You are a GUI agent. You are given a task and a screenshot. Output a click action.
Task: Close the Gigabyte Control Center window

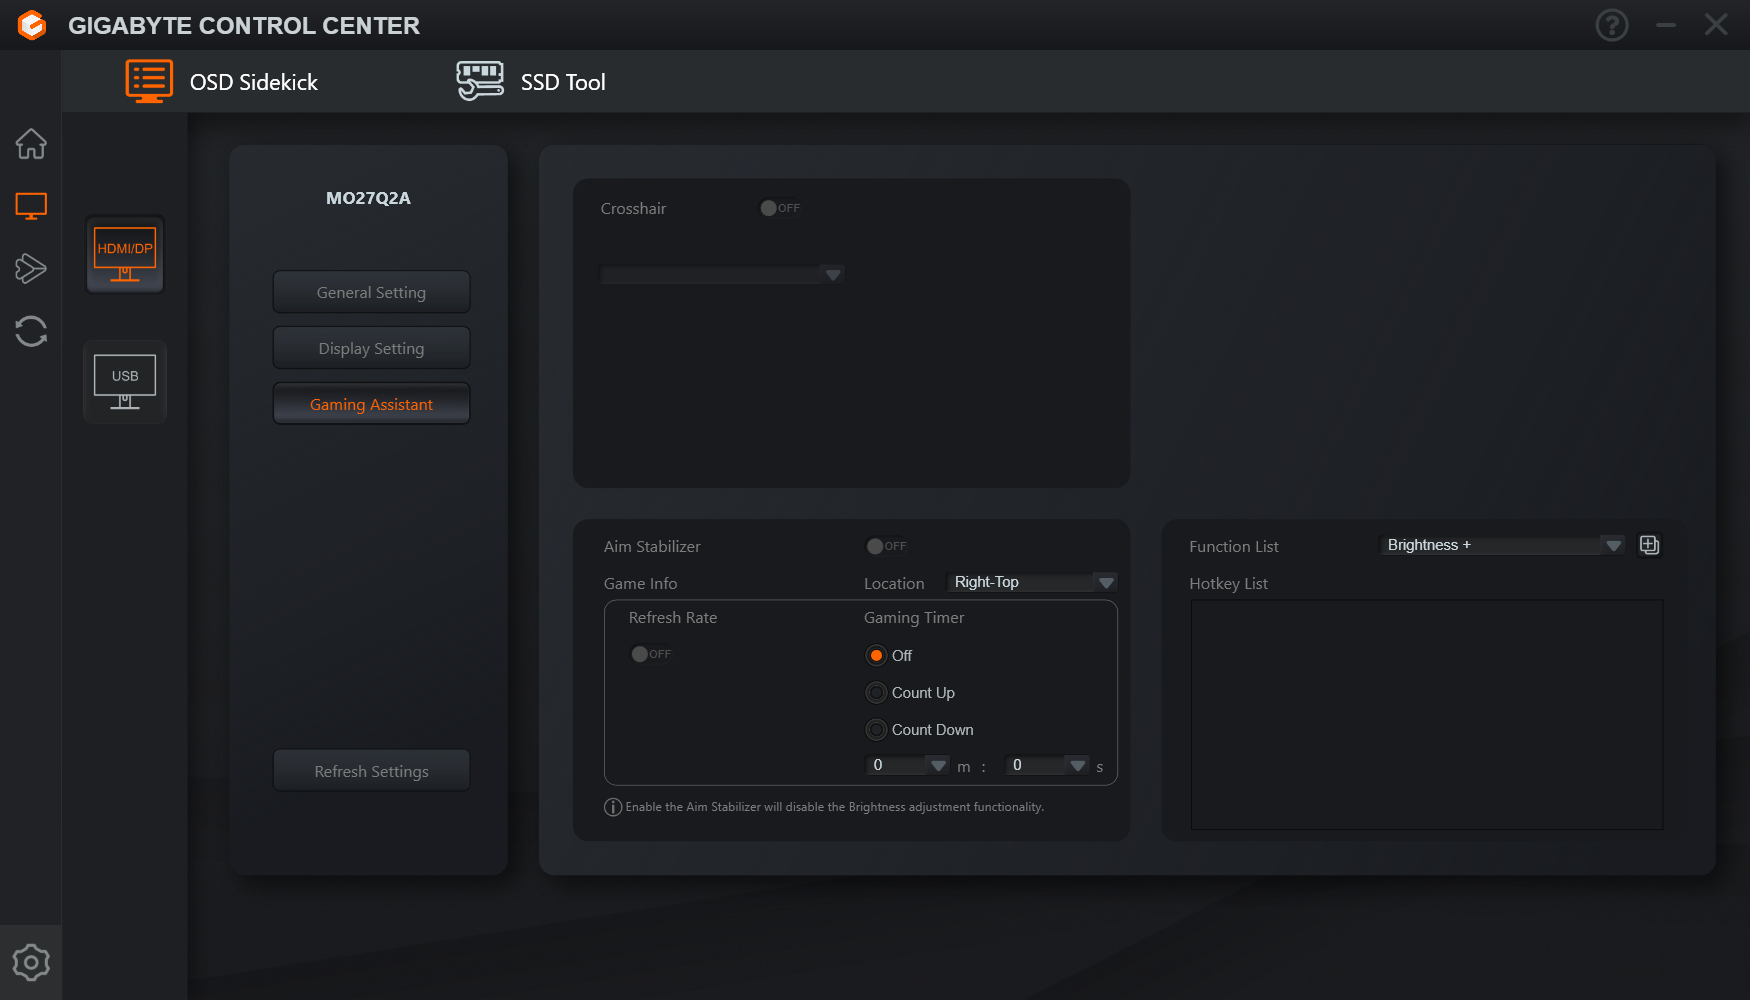pyautogui.click(x=1716, y=25)
